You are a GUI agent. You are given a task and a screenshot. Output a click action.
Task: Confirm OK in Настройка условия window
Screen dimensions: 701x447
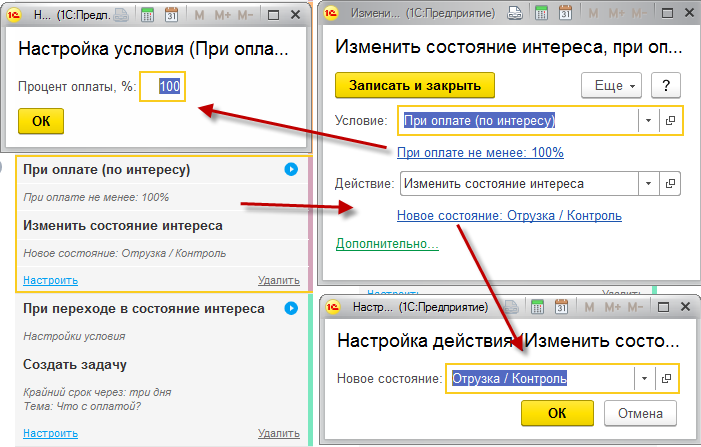pos(41,121)
